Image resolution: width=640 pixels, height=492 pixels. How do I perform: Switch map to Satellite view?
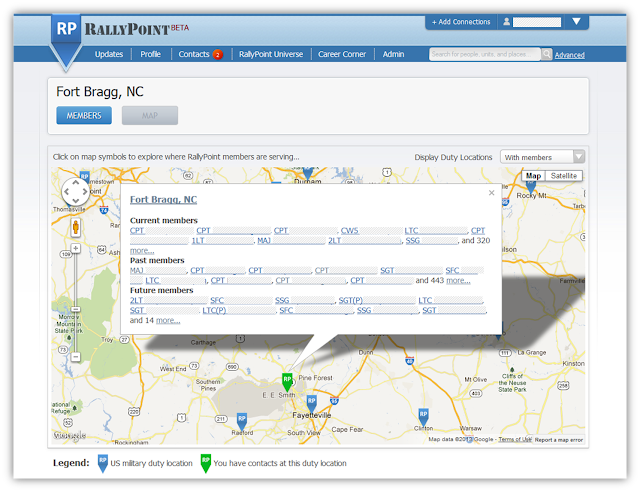[564, 176]
